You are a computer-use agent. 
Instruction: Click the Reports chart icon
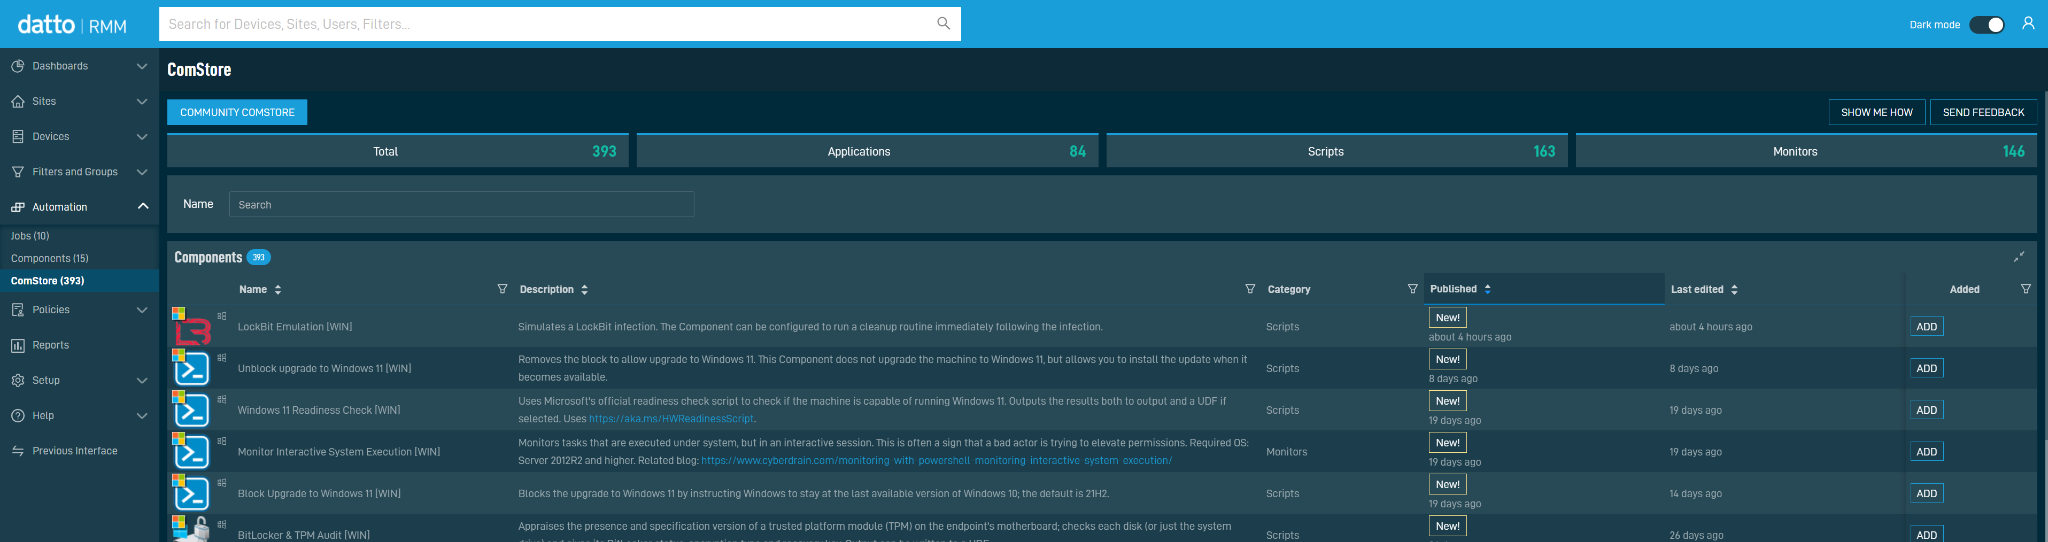(18, 345)
